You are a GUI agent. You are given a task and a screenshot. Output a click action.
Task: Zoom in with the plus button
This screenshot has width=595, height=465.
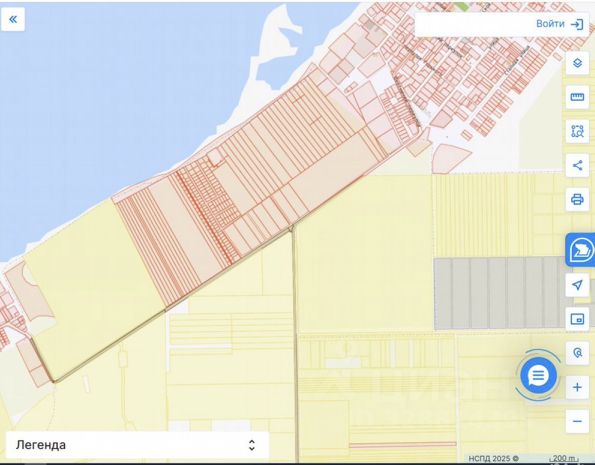pos(577,387)
